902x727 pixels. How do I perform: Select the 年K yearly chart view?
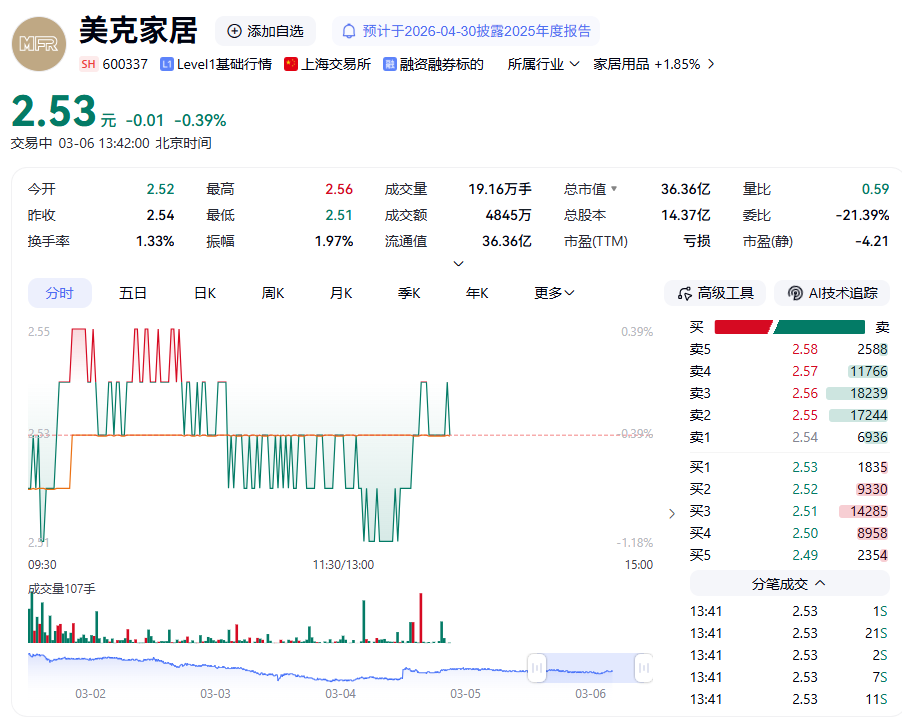477,292
